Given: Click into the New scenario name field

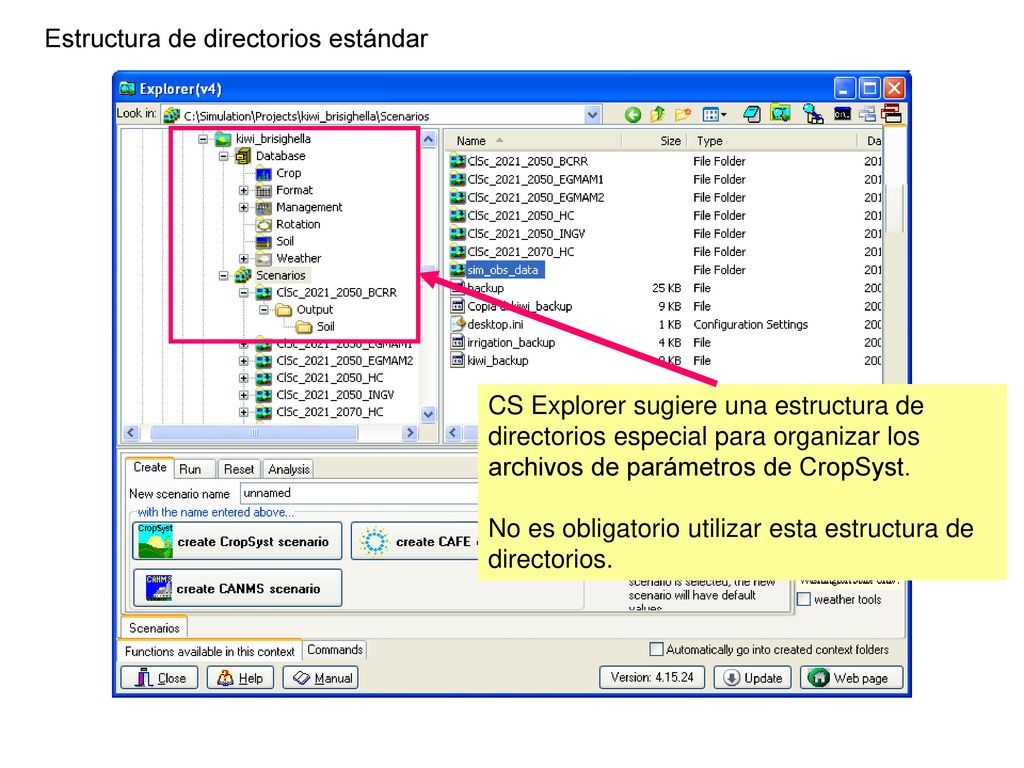Looking at the screenshot, I should click(359, 493).
